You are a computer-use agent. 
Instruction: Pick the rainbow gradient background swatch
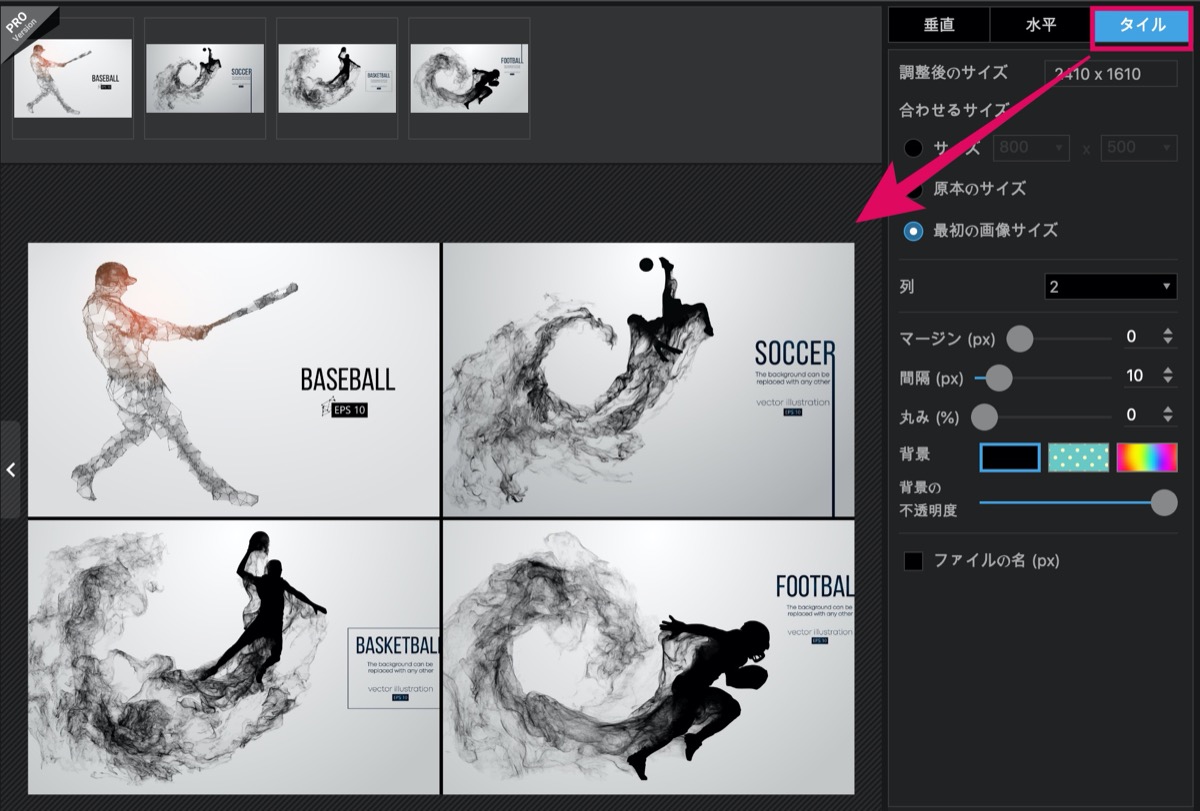[1147, 457]
